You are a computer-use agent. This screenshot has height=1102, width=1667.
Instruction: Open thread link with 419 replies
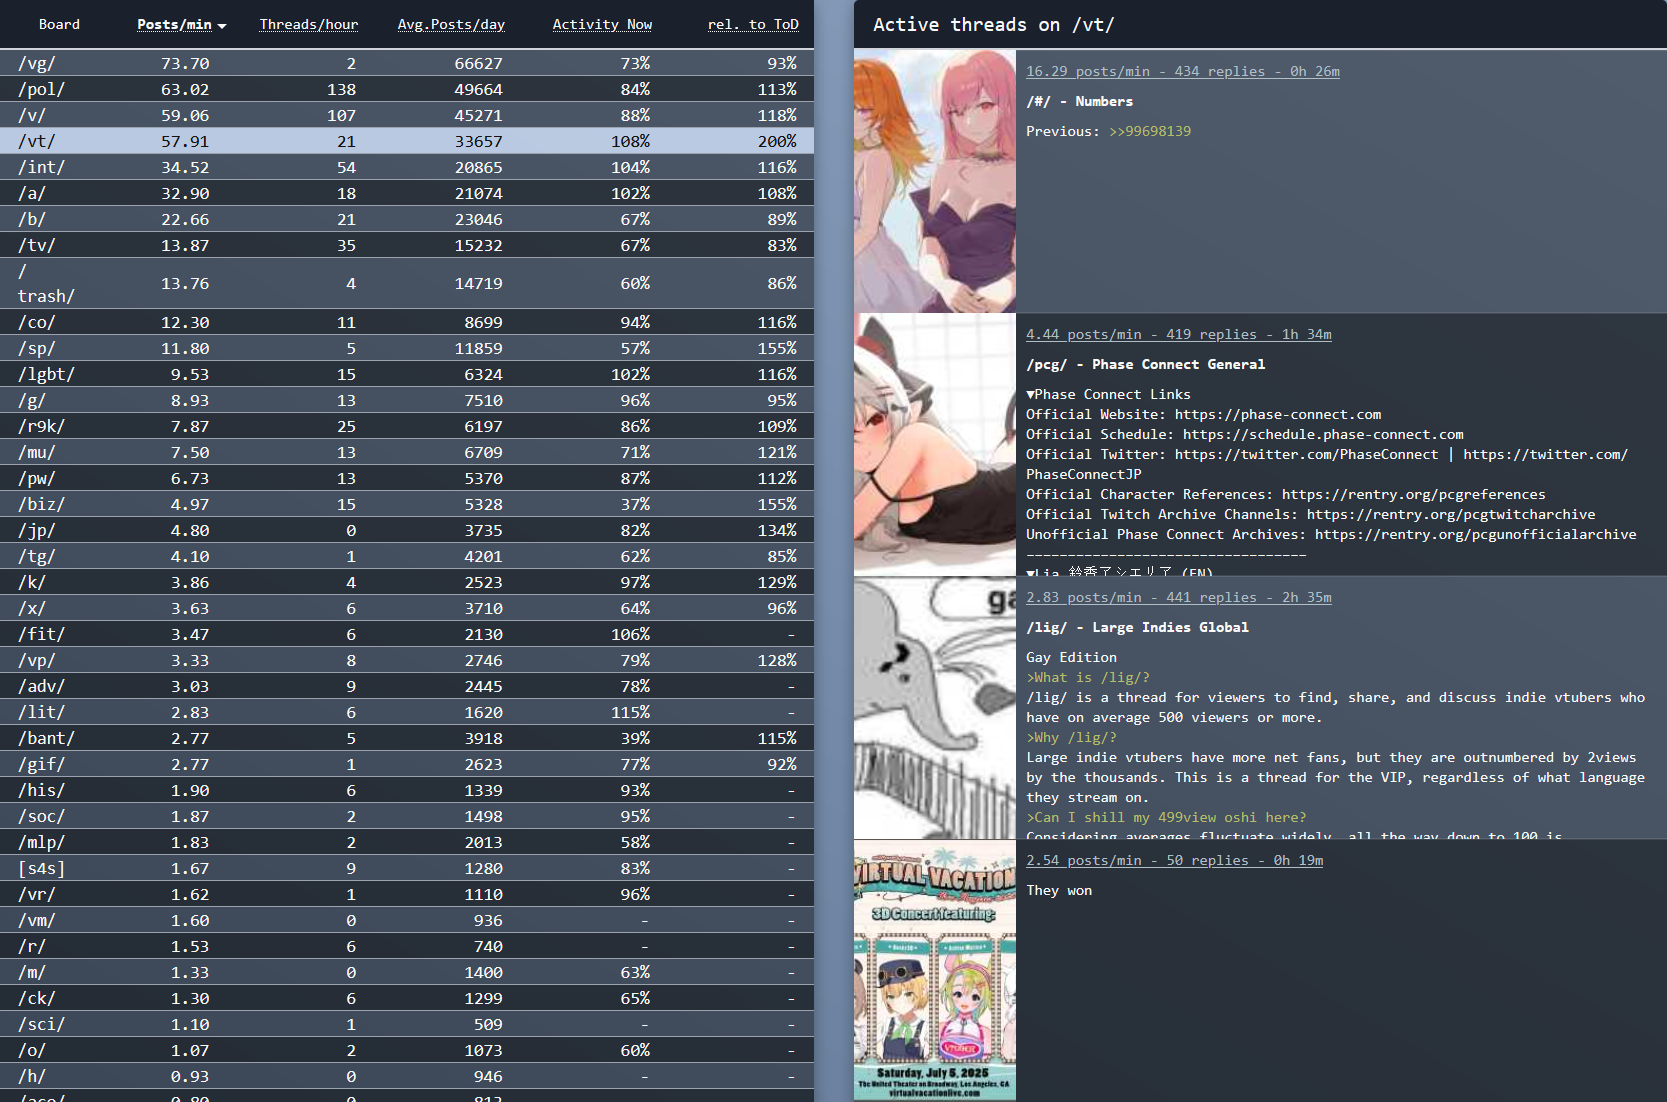tap(1178, 334)
